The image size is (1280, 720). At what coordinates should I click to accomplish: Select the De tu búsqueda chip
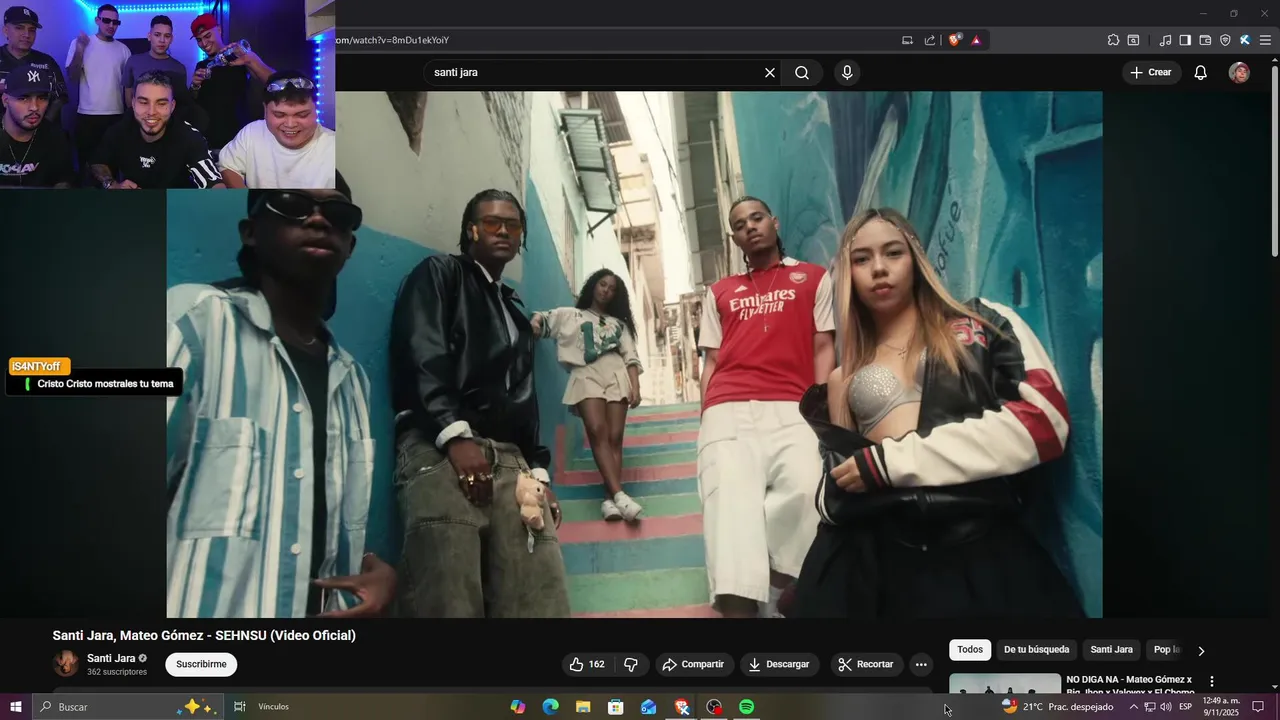pos(1036,650)
